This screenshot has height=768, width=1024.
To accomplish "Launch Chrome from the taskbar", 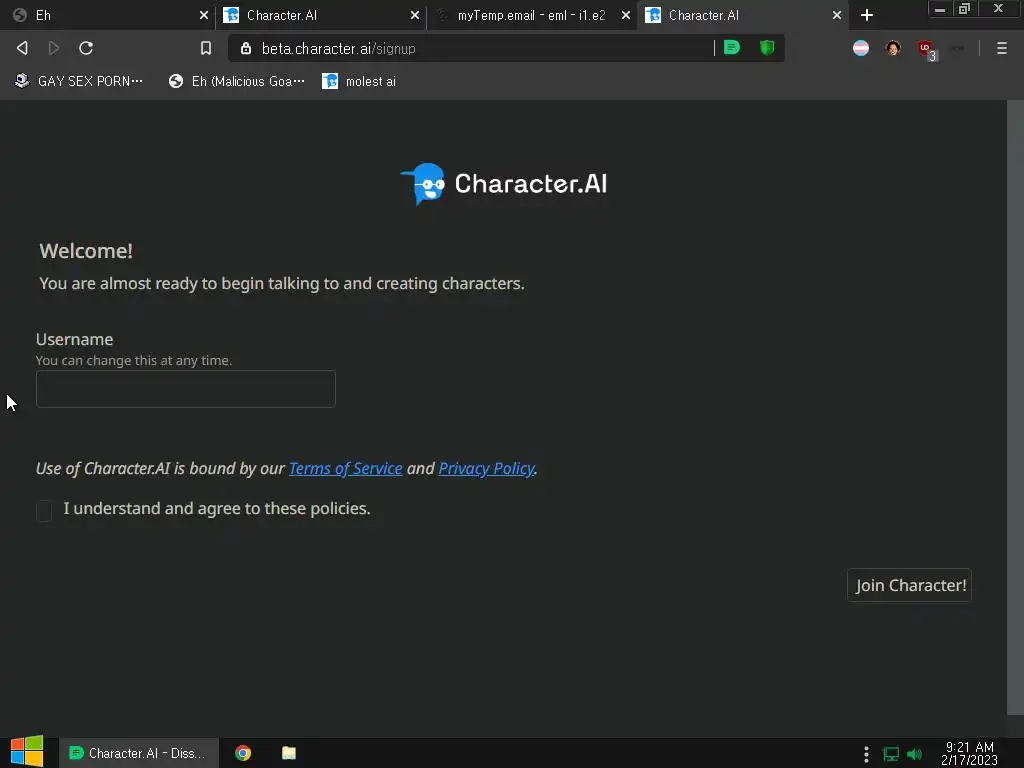I will pos(243,753).
